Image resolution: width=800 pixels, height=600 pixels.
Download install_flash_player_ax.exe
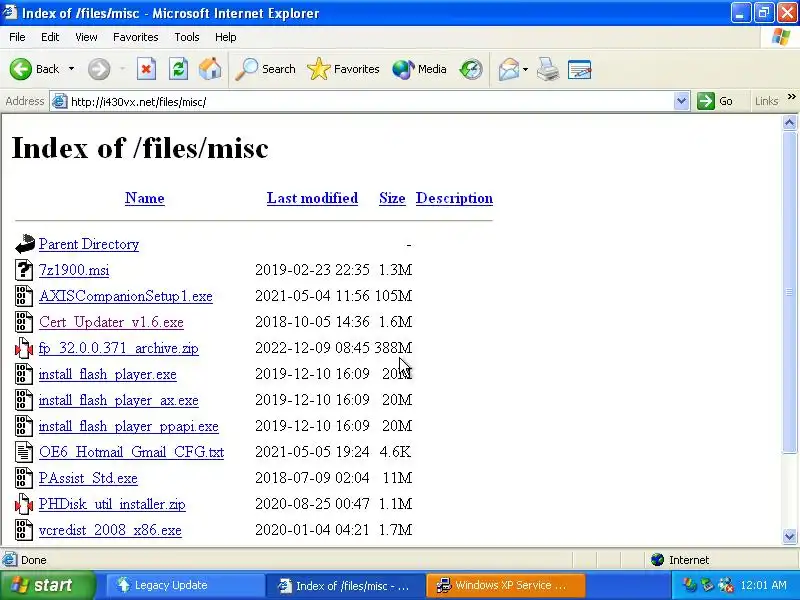[119, 400]
